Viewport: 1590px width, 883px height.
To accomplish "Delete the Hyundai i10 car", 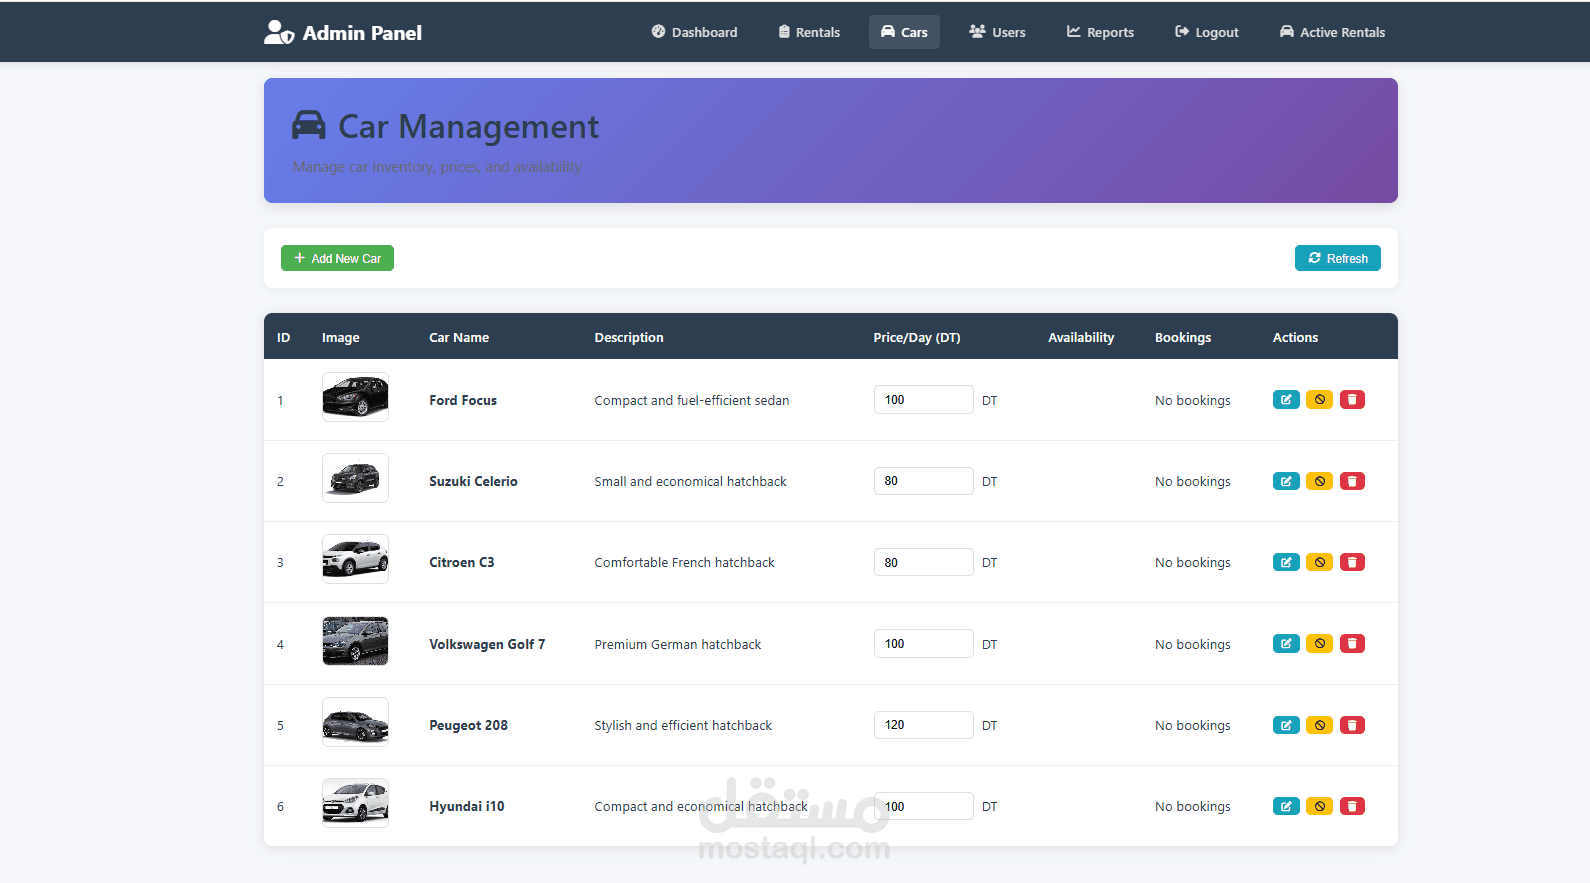I will coord(1352,806).
